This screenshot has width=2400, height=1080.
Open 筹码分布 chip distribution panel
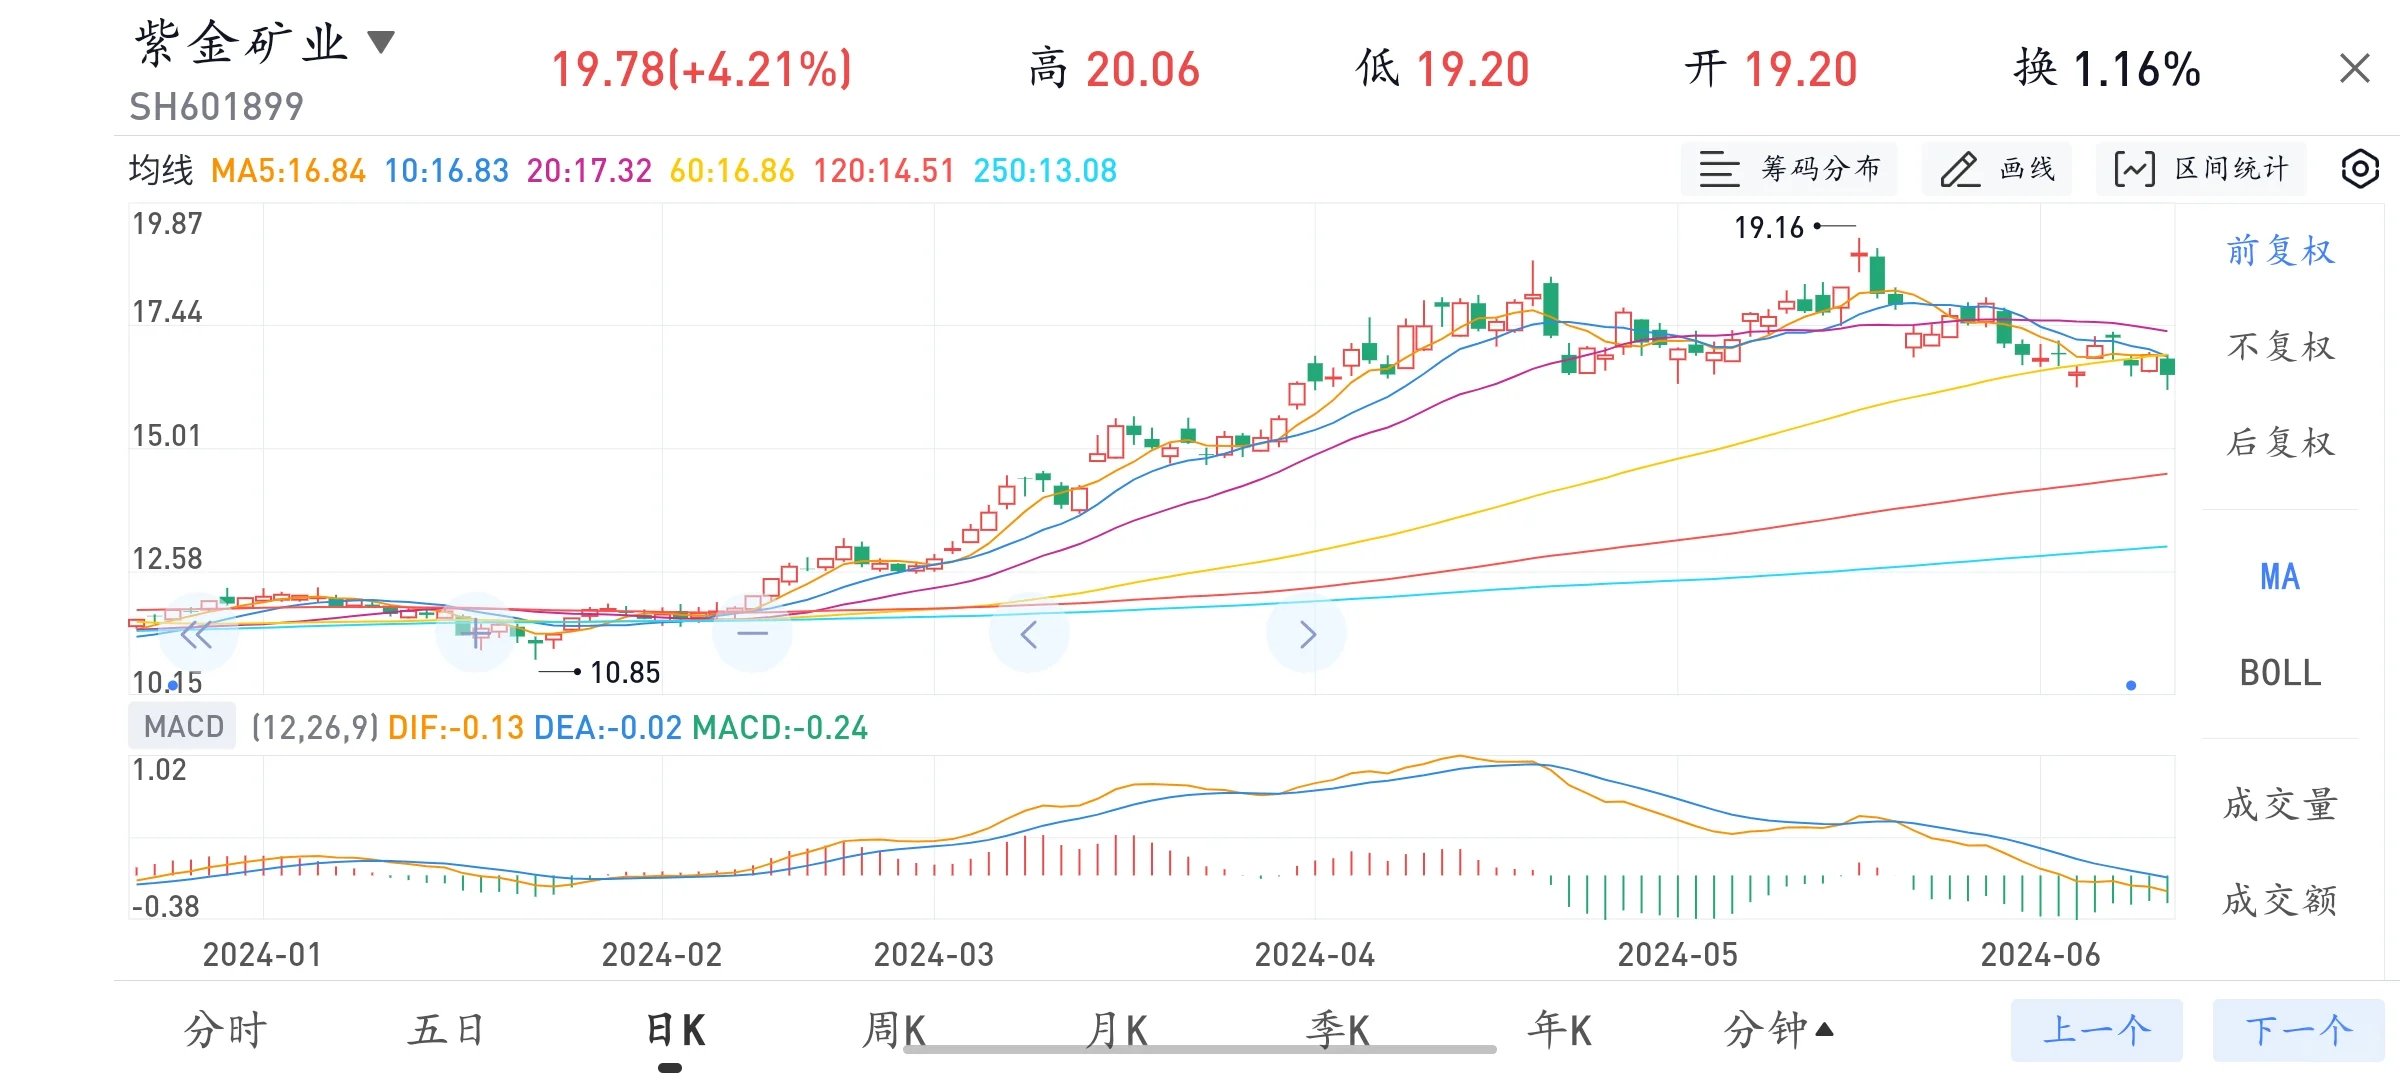[x=1789, y=169]
